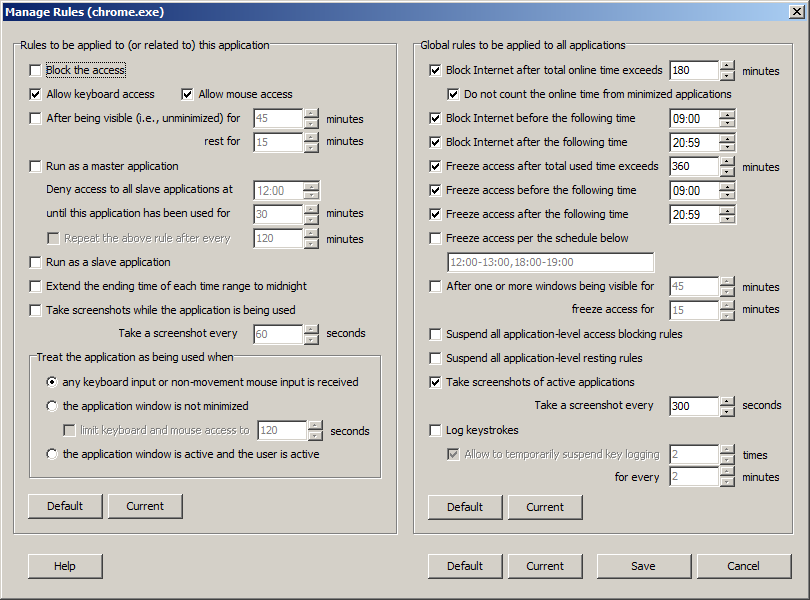Enable Take screenshots while application is being used

pyautogui.click(x=35, y=310)
